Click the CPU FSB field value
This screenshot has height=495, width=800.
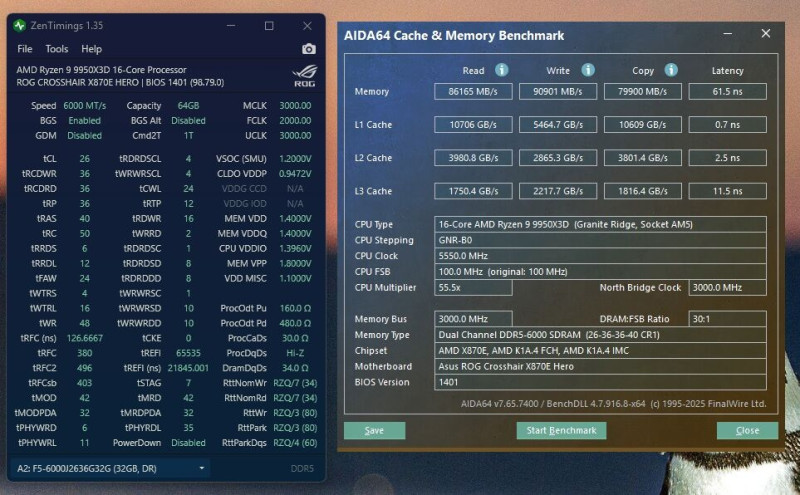(601, 272)
